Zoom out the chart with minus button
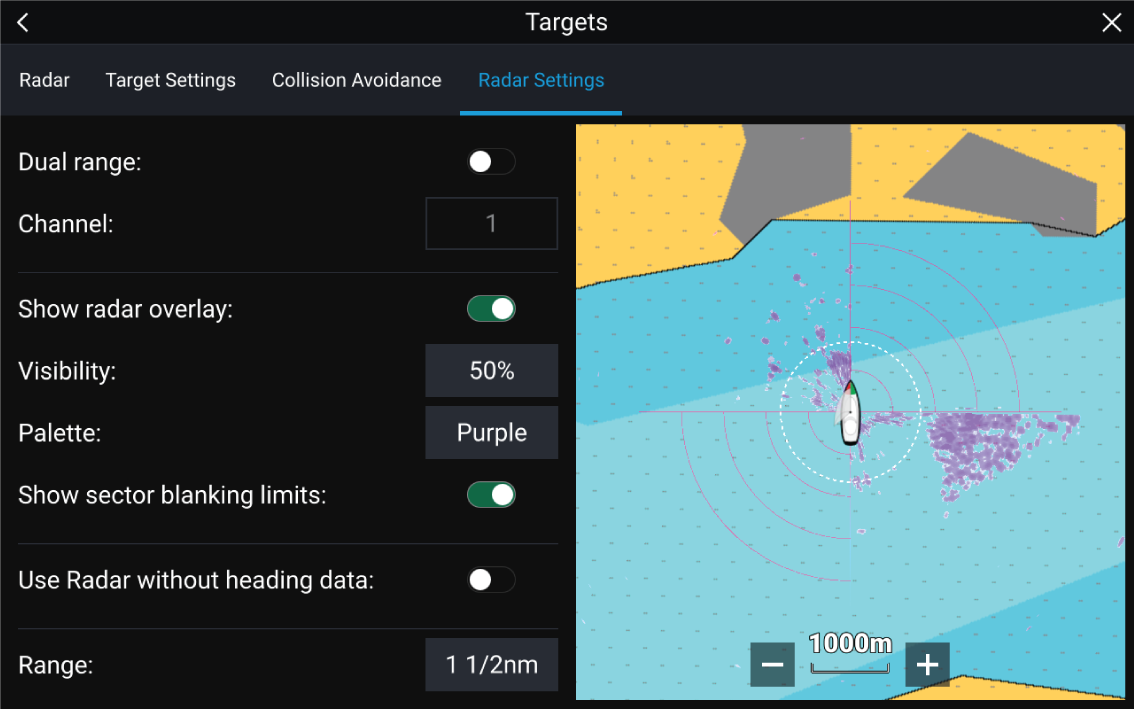The image size is (1135, 710). tap(772, 665)
